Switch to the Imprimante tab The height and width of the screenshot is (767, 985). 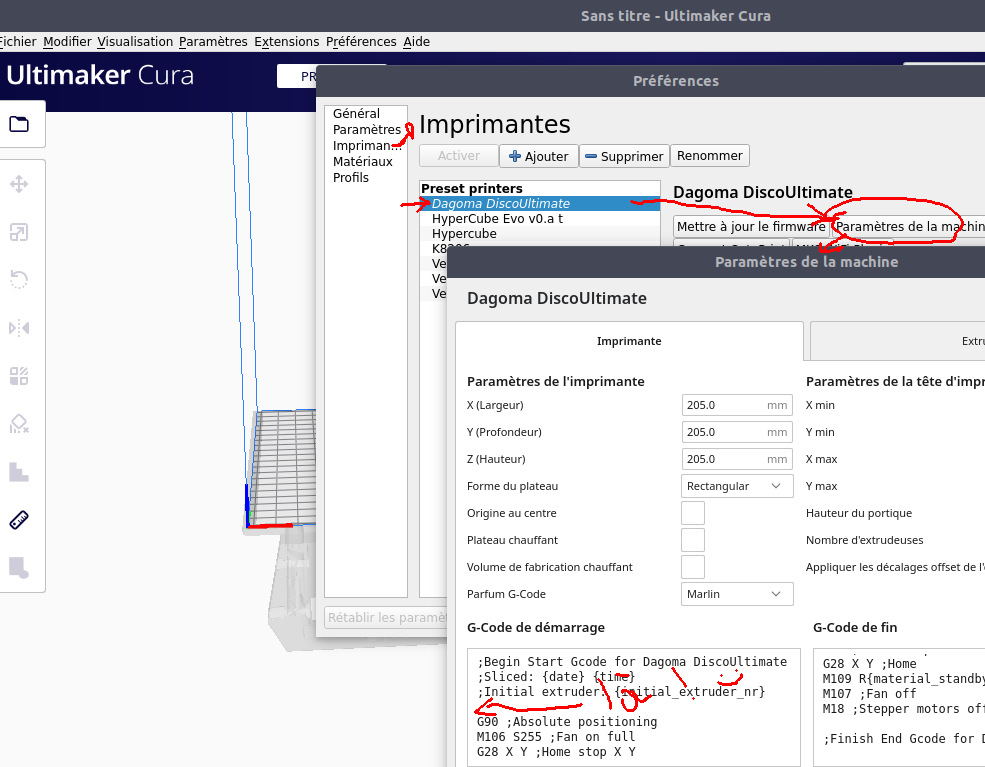[629, 341]
